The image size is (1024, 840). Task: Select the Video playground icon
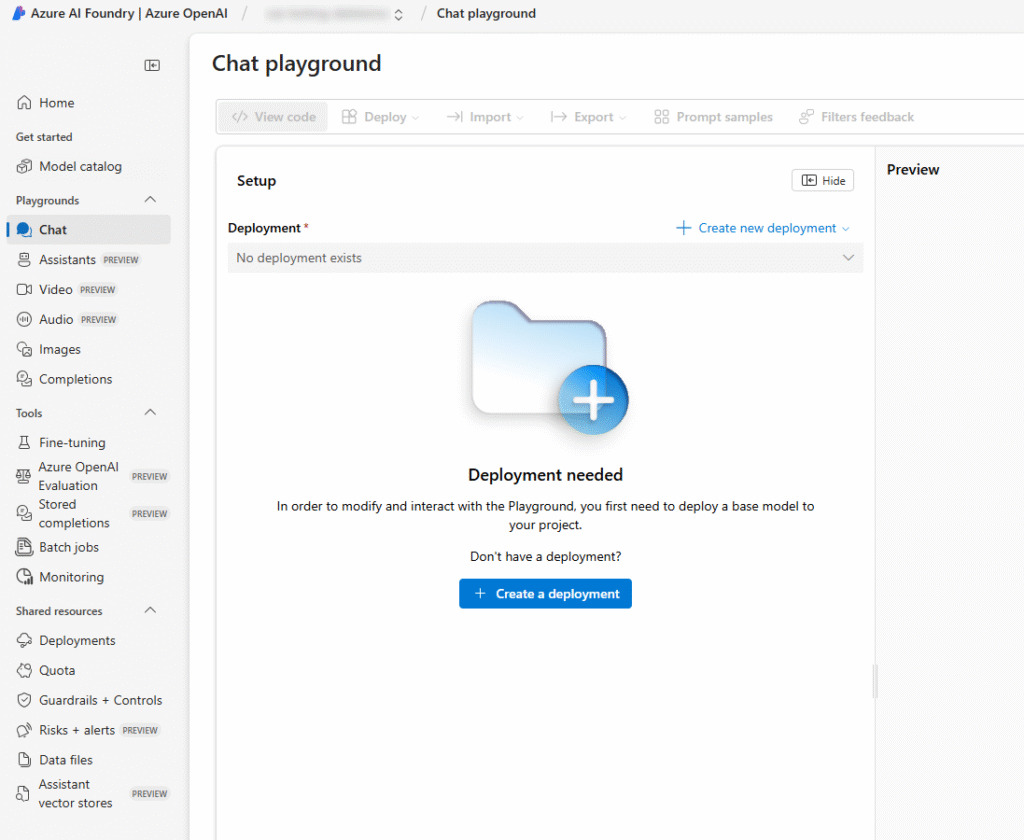pos(25,290)
